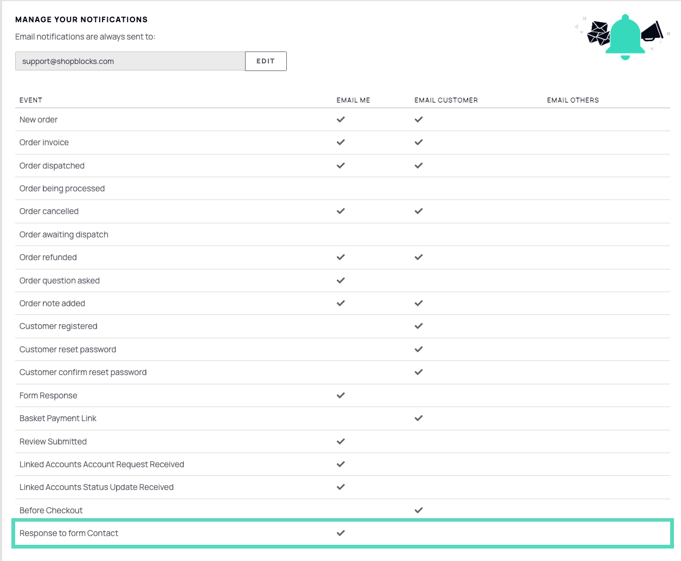
Task: Click the EDIT button for email address
Action: click(x=265, y=61)
